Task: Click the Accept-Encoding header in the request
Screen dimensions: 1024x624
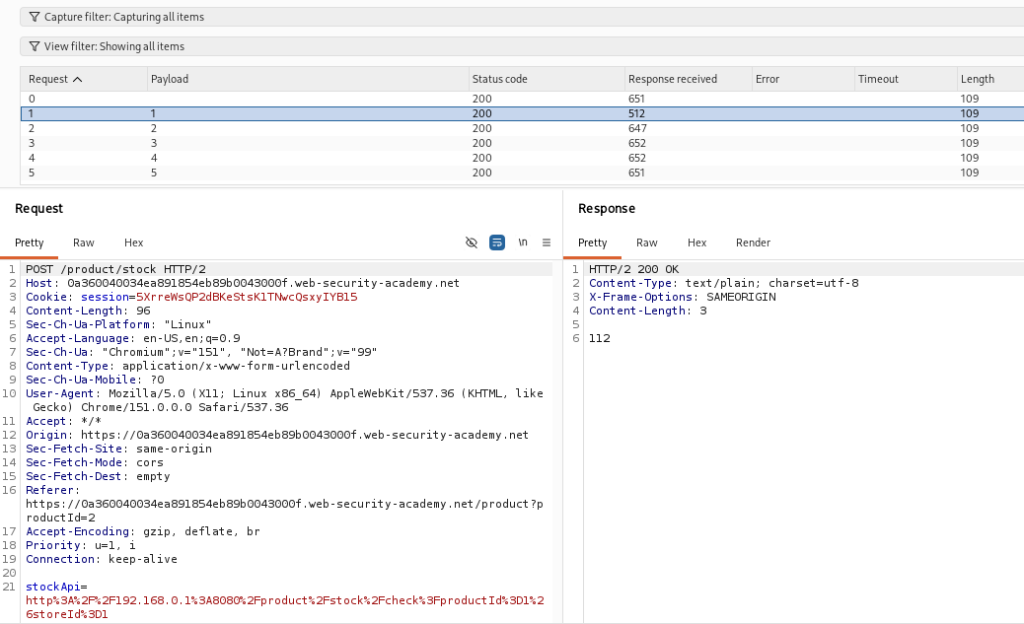Action: pyautogui.click(x=143, y=531)
